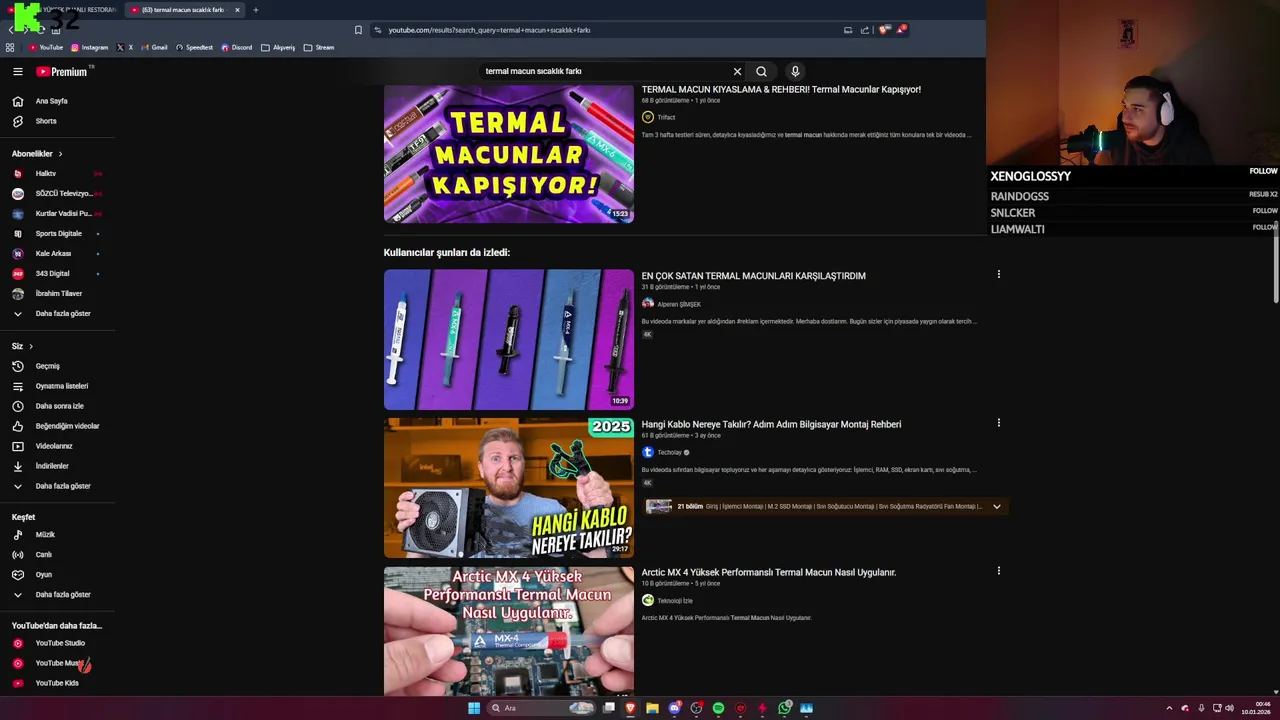This screenshot has width=1280, height=720.
Task: Open YouTube bookmark in bookmarks bar
Action: pyautogui.click(x=46, y=47)
